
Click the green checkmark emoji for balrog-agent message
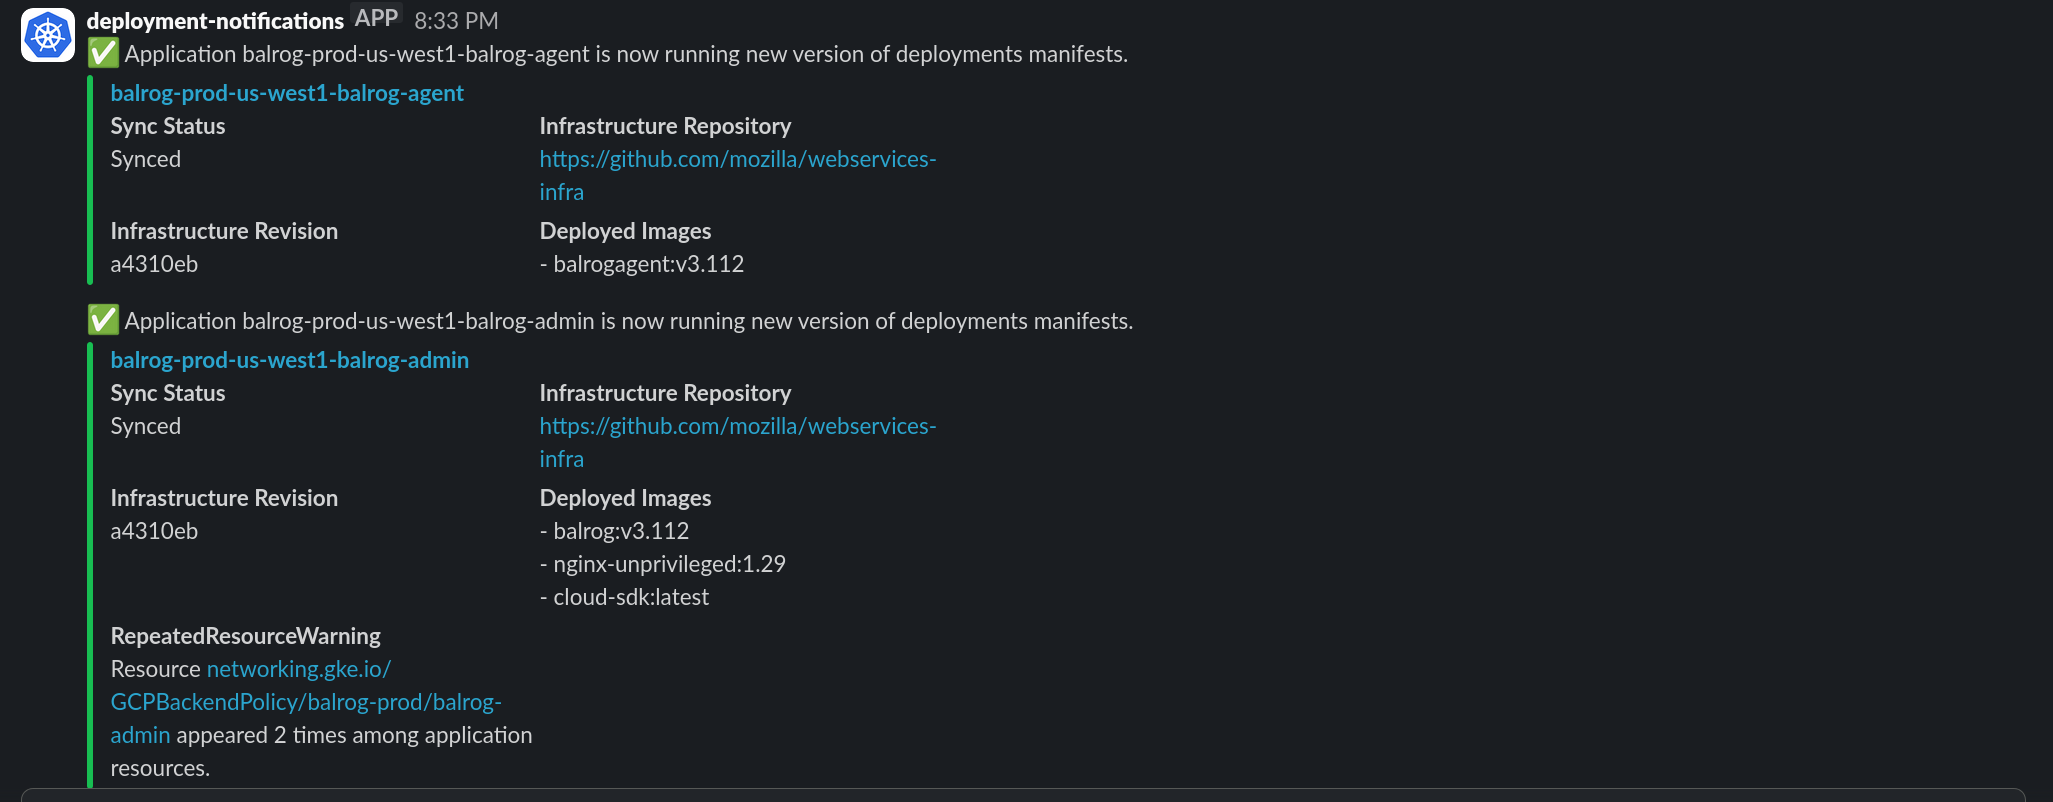point(103,53)
